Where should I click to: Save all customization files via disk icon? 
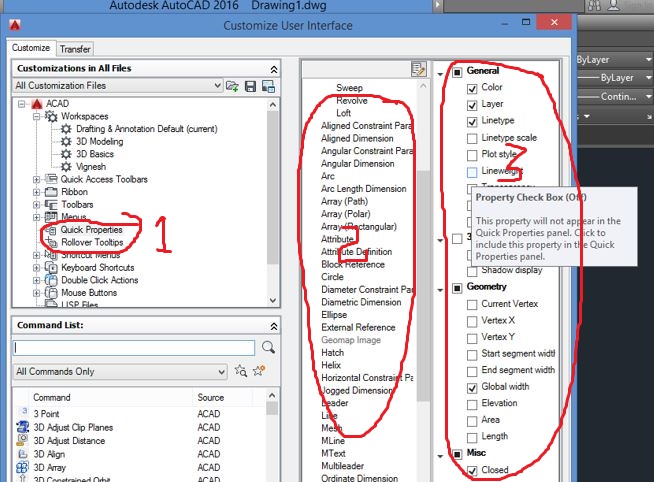click(250, 86)
